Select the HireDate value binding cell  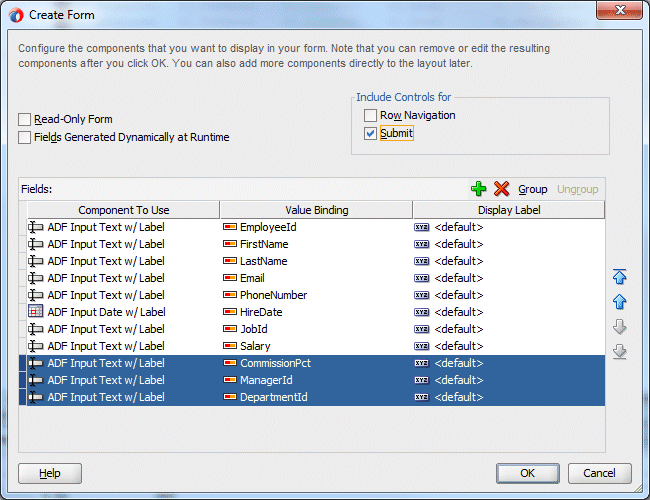tap(317, 312)
